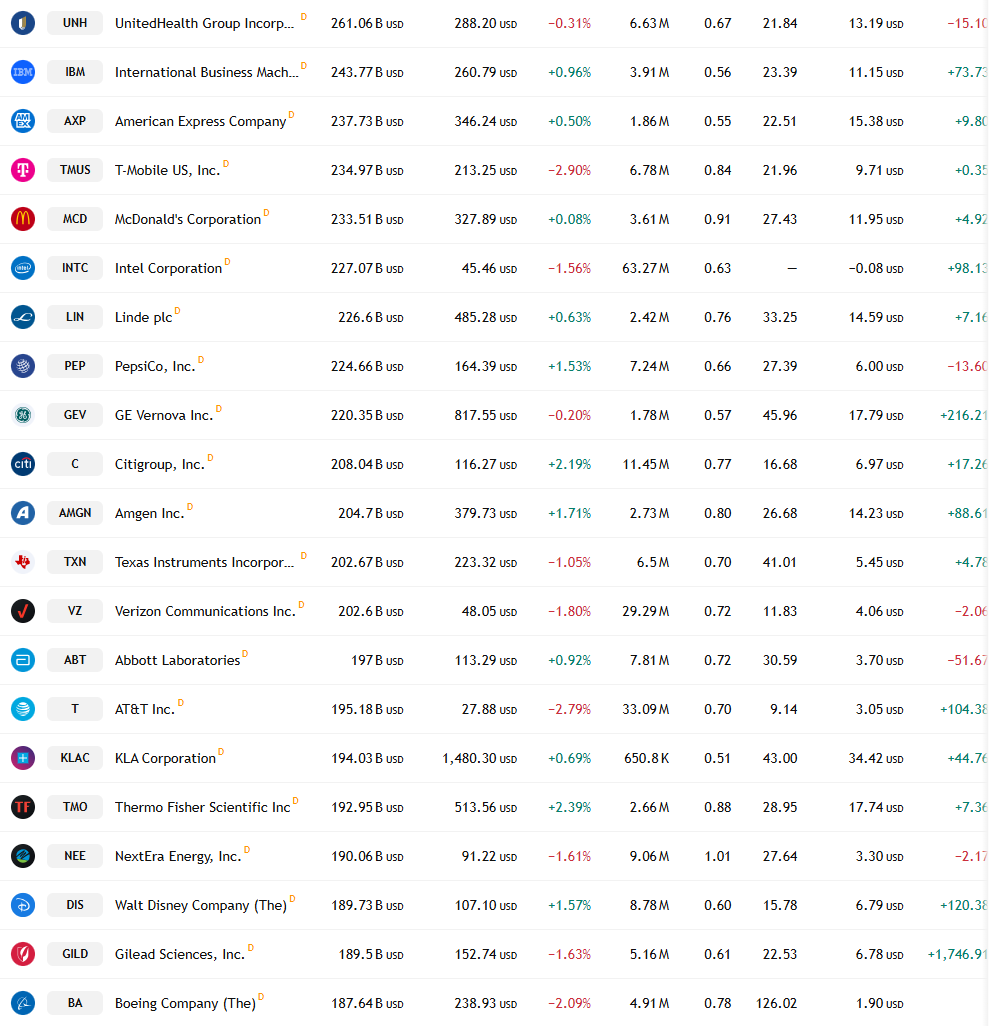Open the PEP ticker badge

(75, 366)
